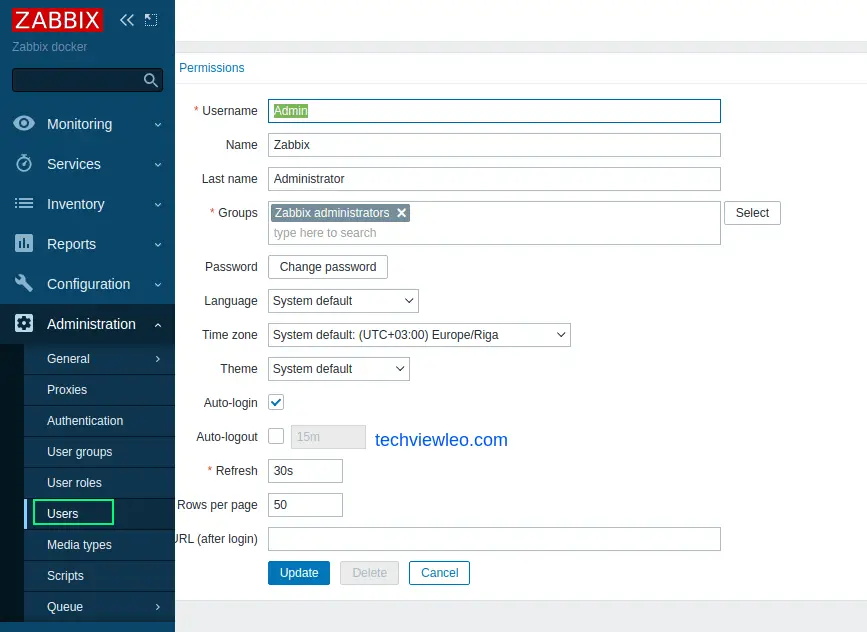The image size is (867, 632).
Task: Open the Time zone dropdown
Action: click(x=419, y=335)
